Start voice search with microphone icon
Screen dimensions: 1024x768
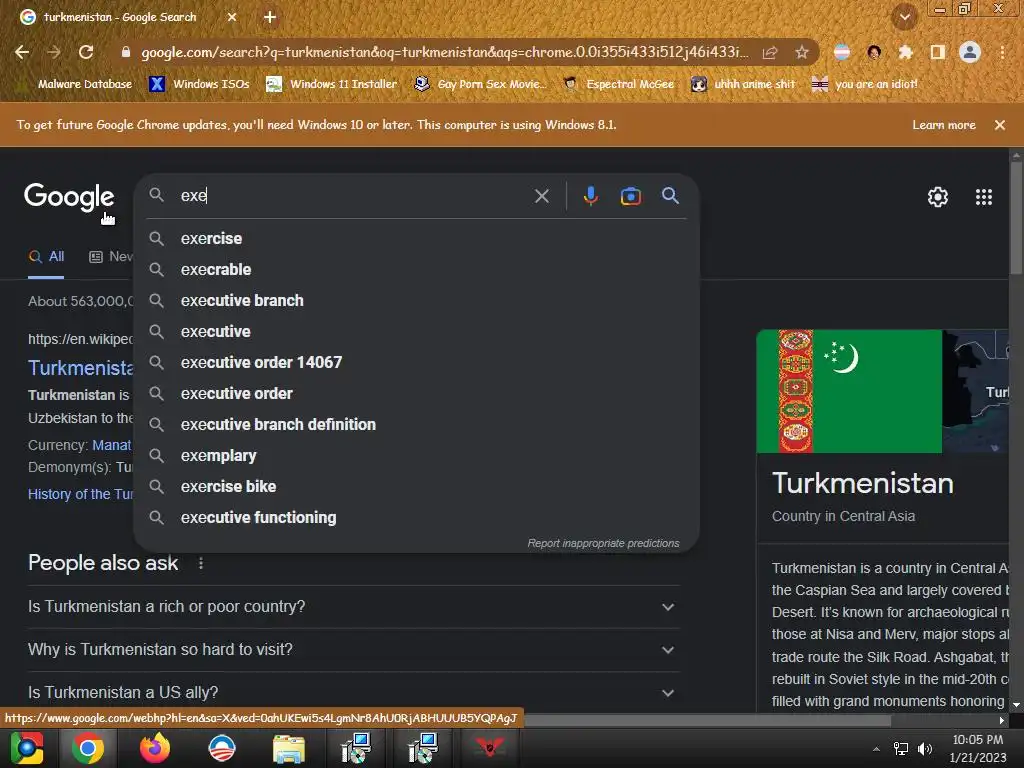click(x=590, y=196)
